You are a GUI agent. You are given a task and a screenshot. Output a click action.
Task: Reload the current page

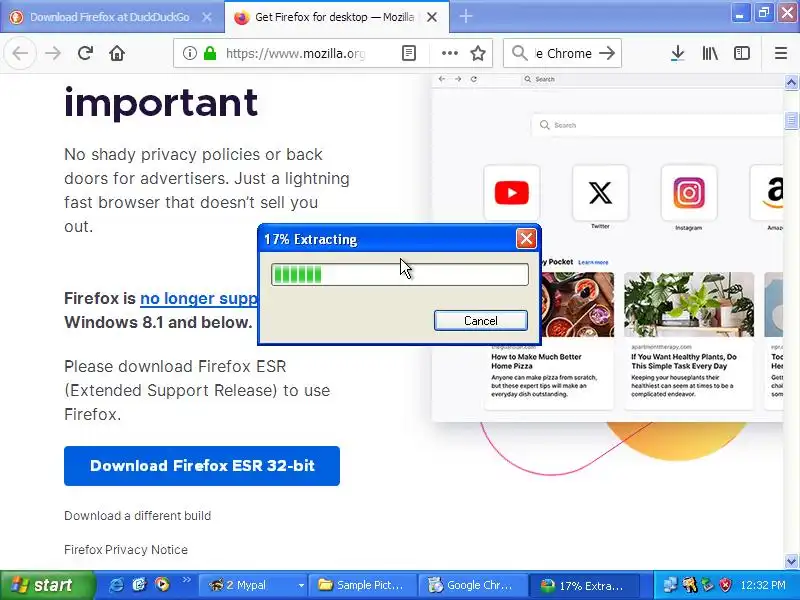click(85, 53)
